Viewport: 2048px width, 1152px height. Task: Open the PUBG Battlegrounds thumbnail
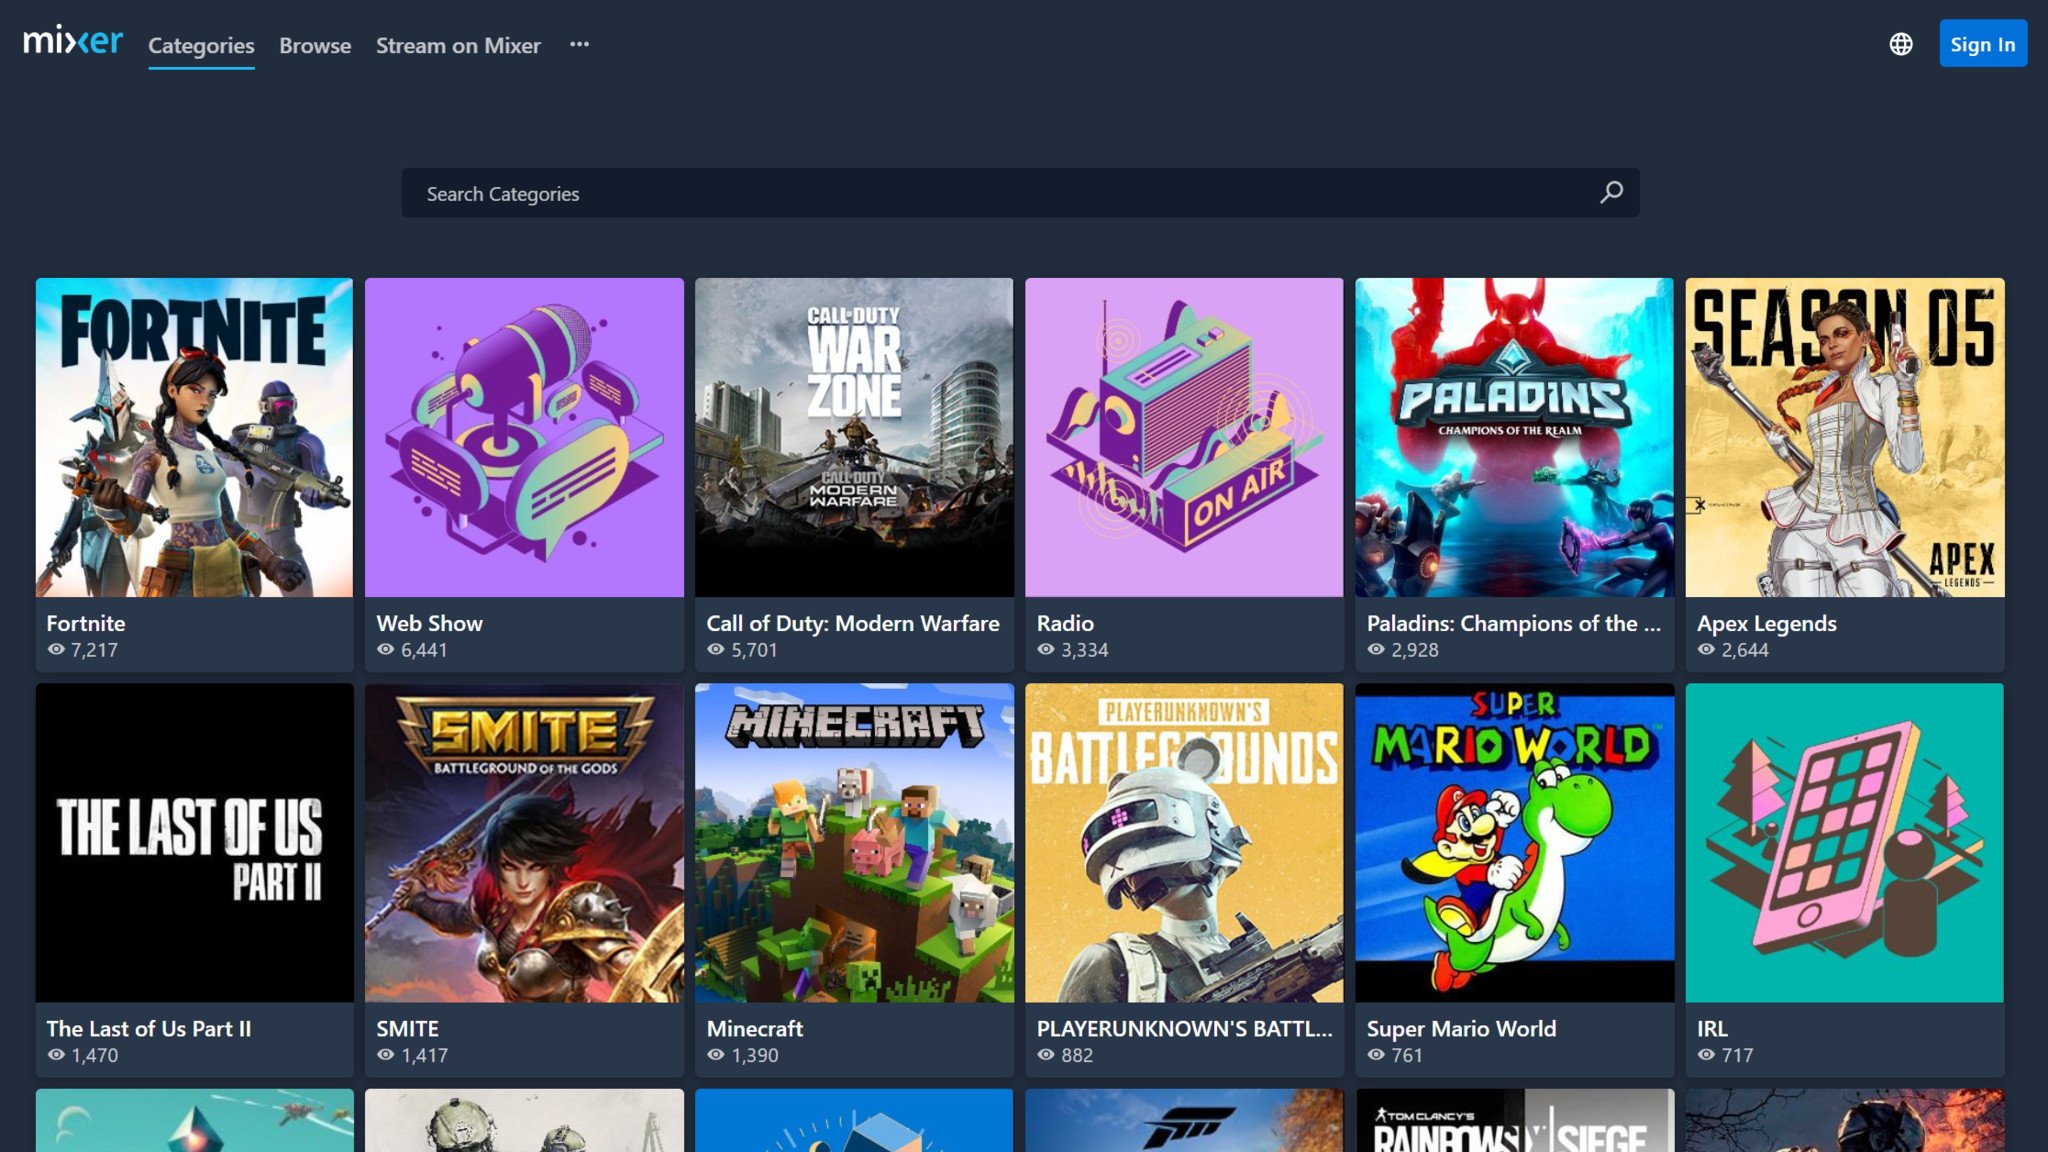(x=1184, y=842)
